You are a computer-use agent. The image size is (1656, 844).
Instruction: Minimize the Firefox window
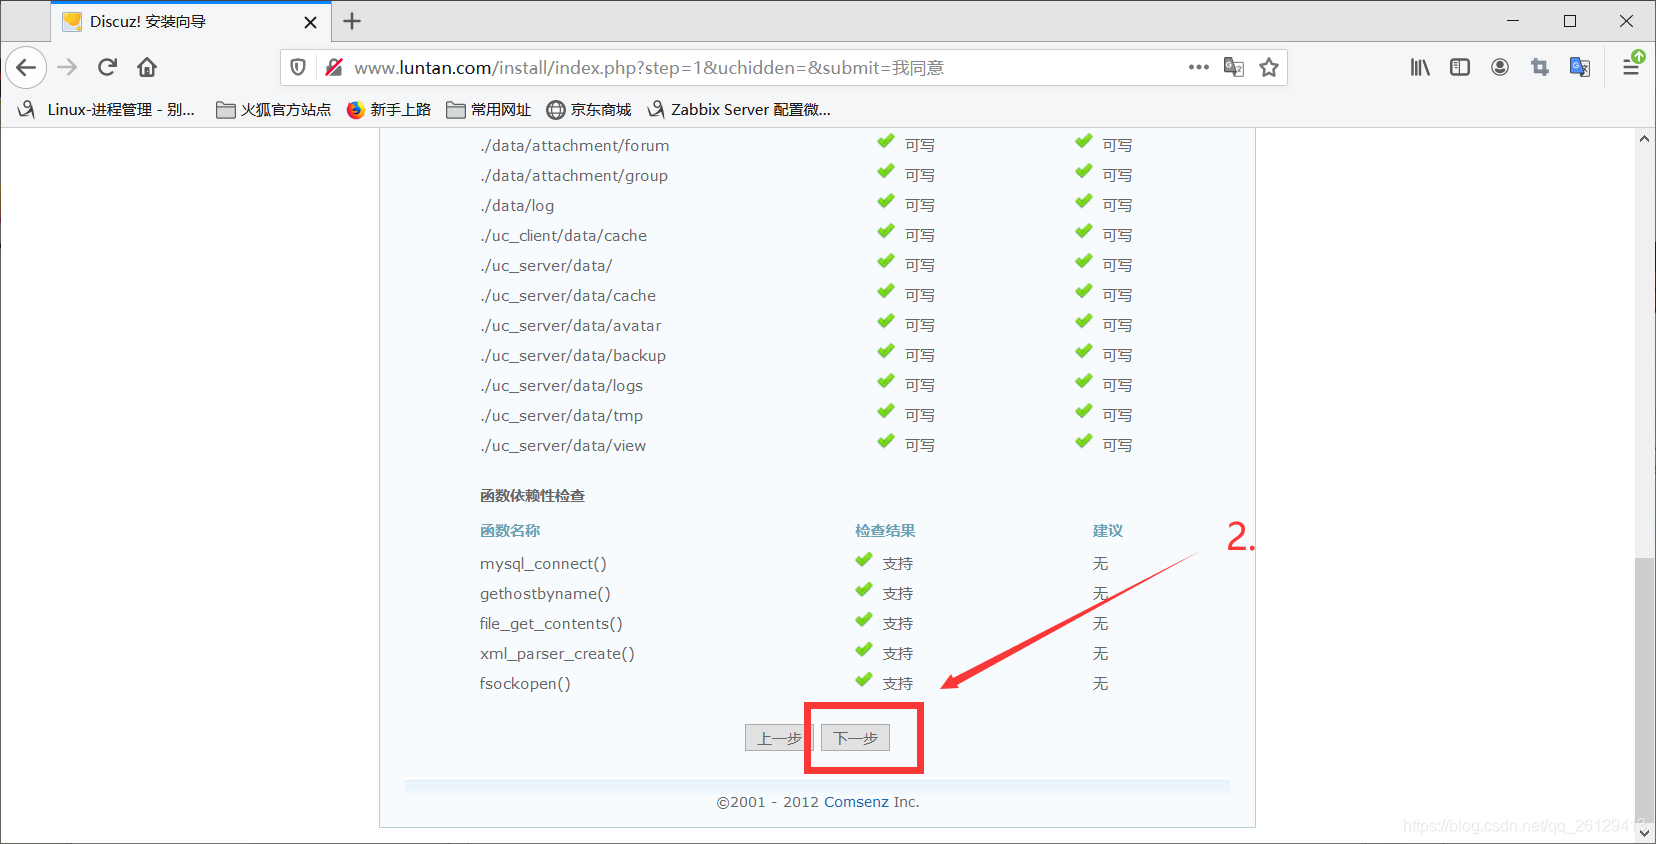click(x=1513, y=20)
